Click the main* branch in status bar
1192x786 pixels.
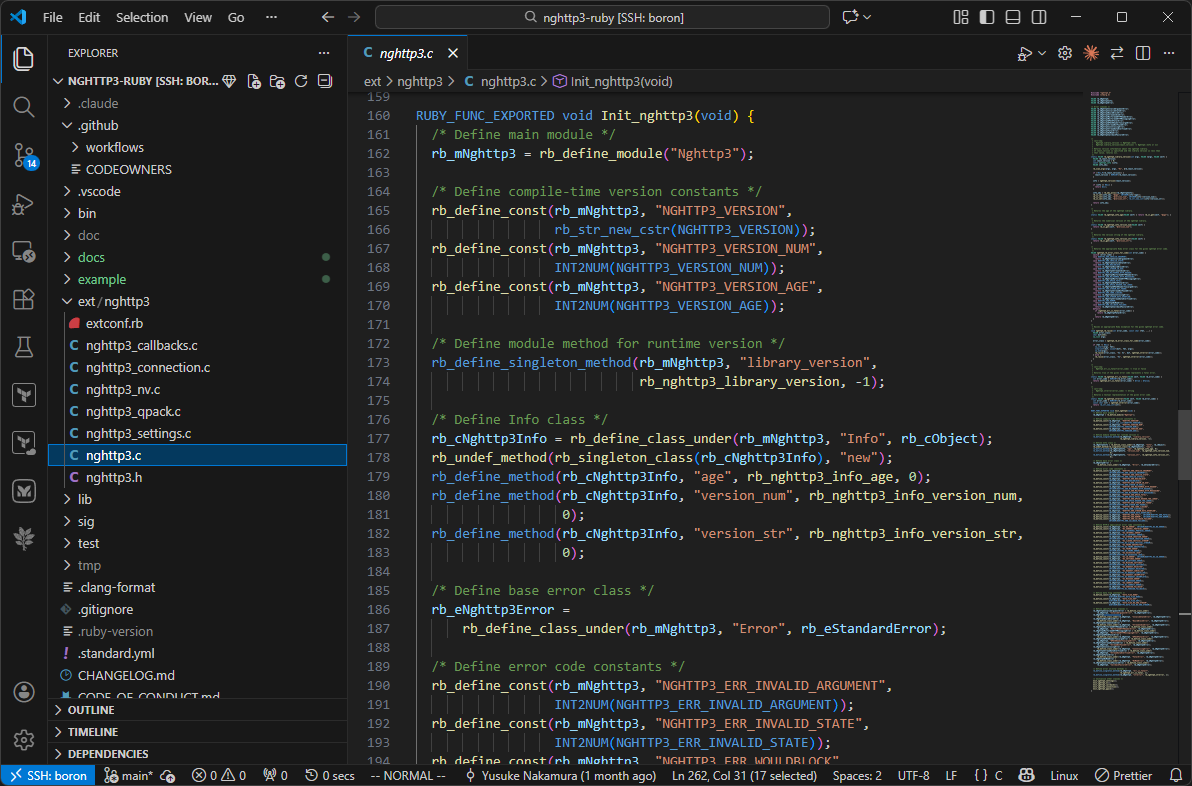click(x=129, y=775)
